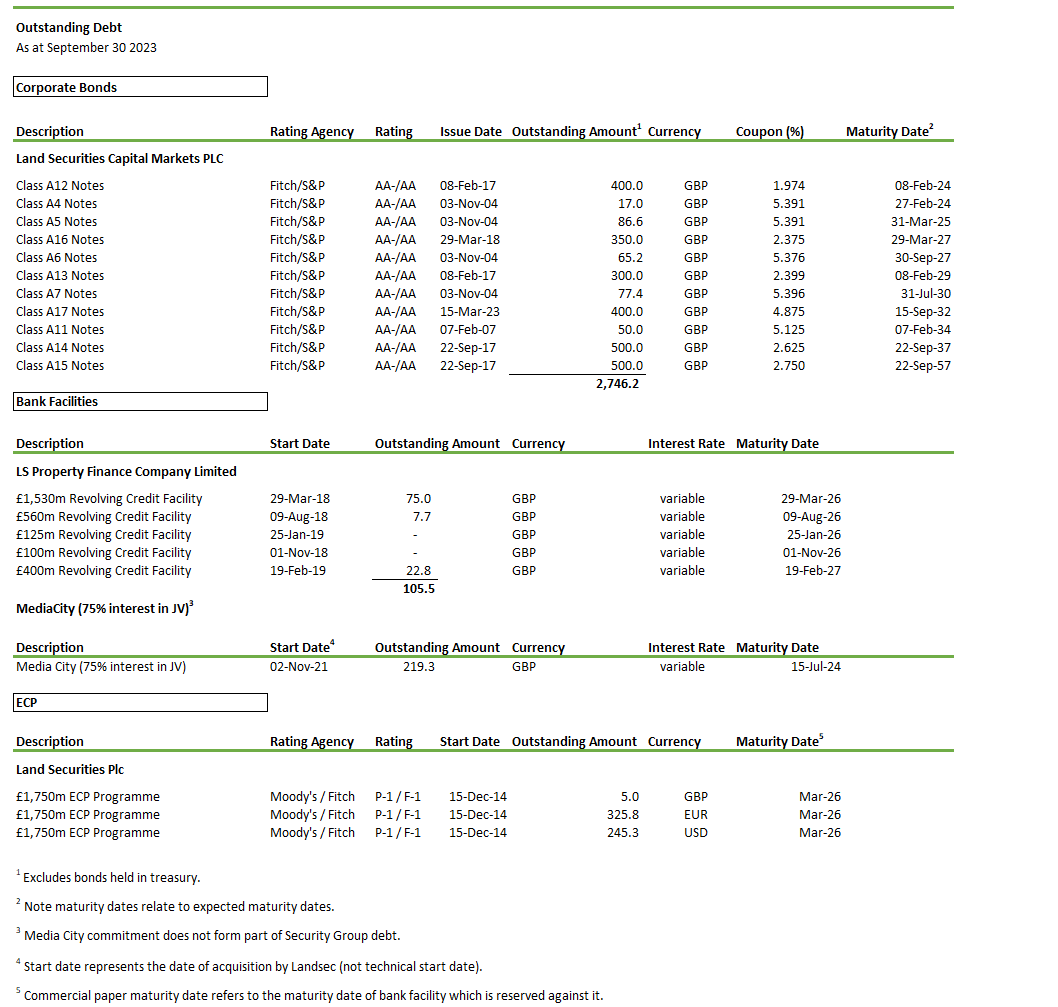Click 'MediaCity (75% interest in JV)' heading
This screenshot has height=1007, width=1058.
[104, 608]
